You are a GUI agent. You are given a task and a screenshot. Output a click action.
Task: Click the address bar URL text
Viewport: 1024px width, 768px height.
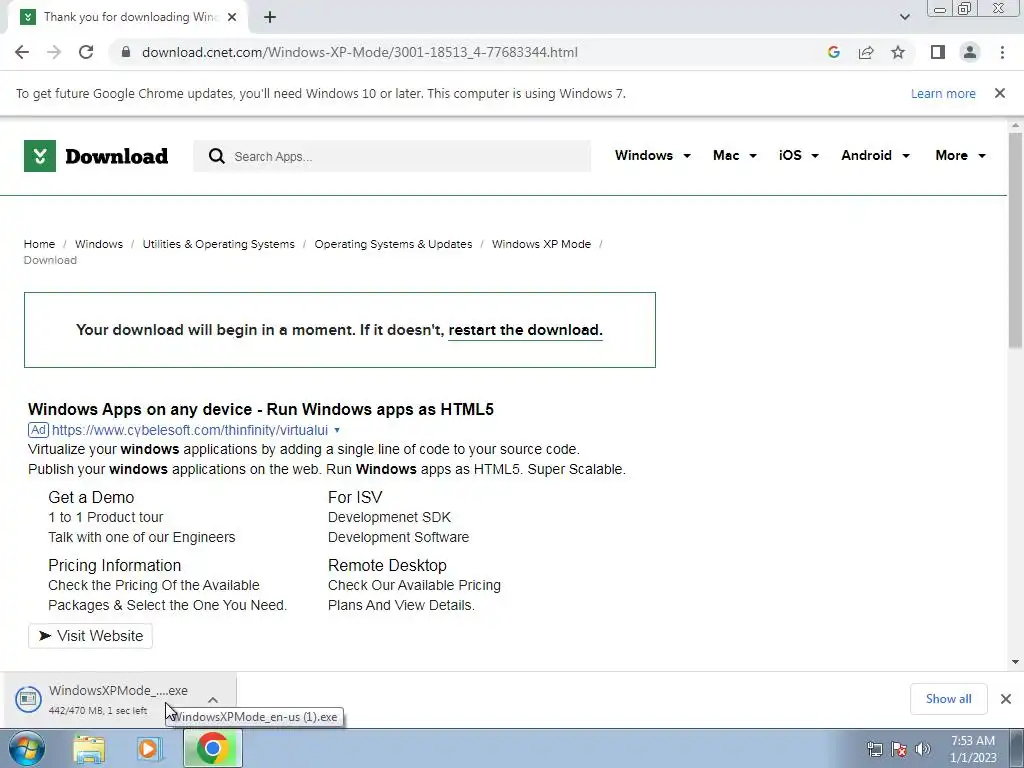coord(359,52)
